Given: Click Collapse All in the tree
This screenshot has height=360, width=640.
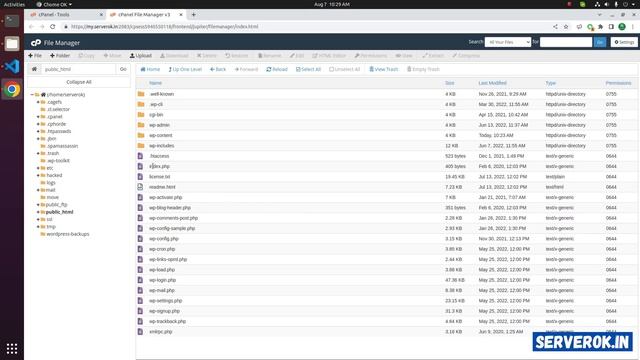Looking at the screenshot, I should point(79,82).
